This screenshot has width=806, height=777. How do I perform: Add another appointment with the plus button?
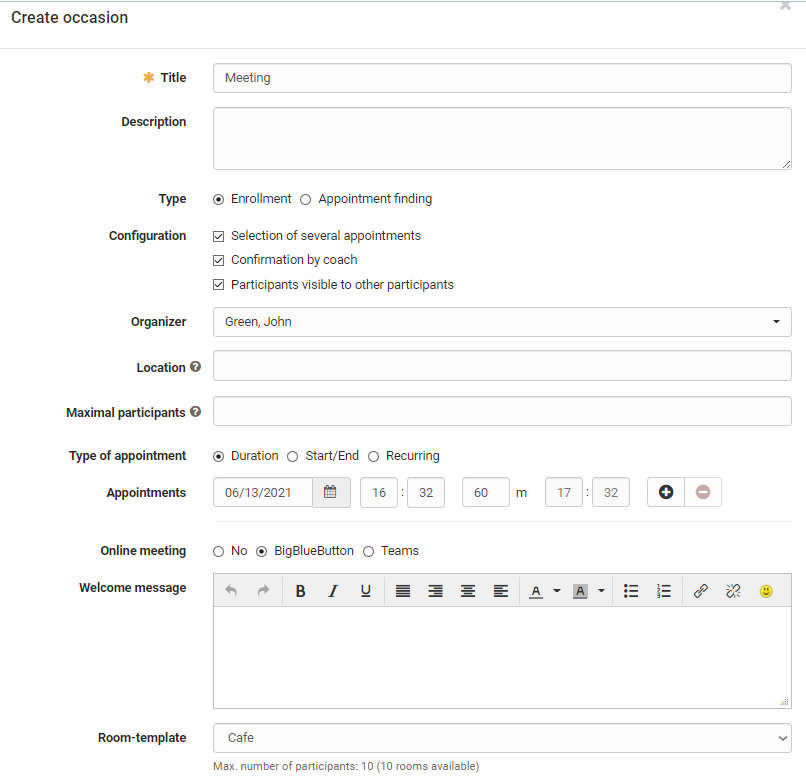[666, 492]
